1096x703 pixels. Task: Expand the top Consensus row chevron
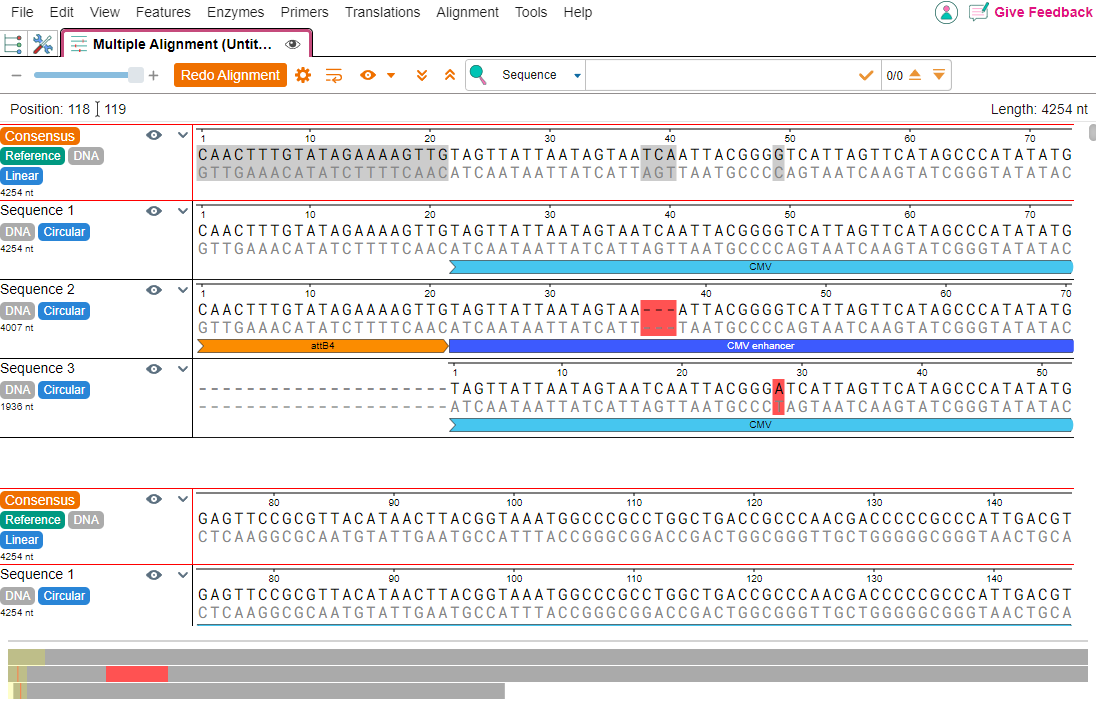(182, 136)
